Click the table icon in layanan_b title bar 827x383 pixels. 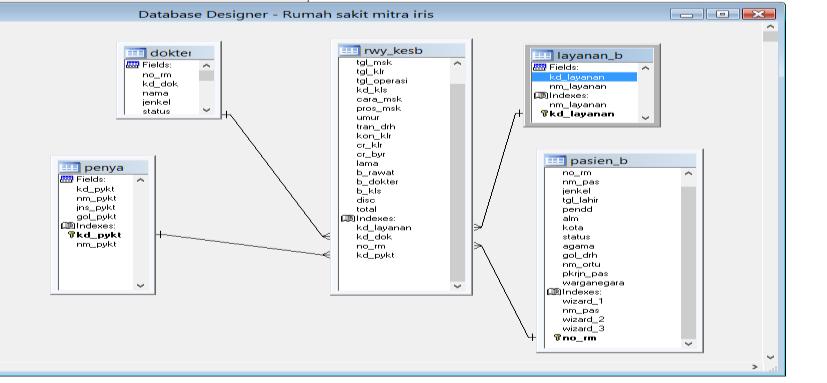[542, 55]
